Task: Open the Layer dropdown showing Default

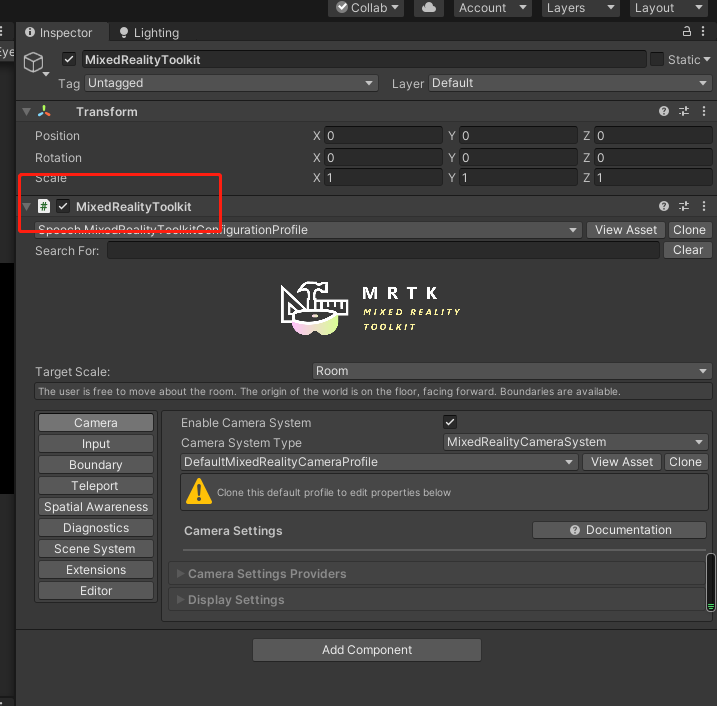Action: tap(570, 83)
